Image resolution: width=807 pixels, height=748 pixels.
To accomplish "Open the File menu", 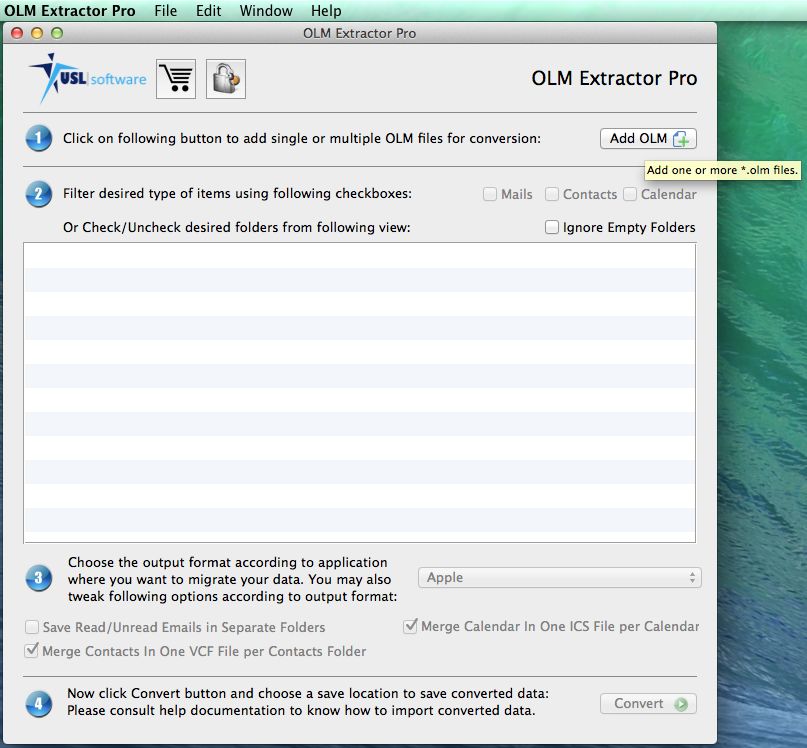I will pos(166,10).
